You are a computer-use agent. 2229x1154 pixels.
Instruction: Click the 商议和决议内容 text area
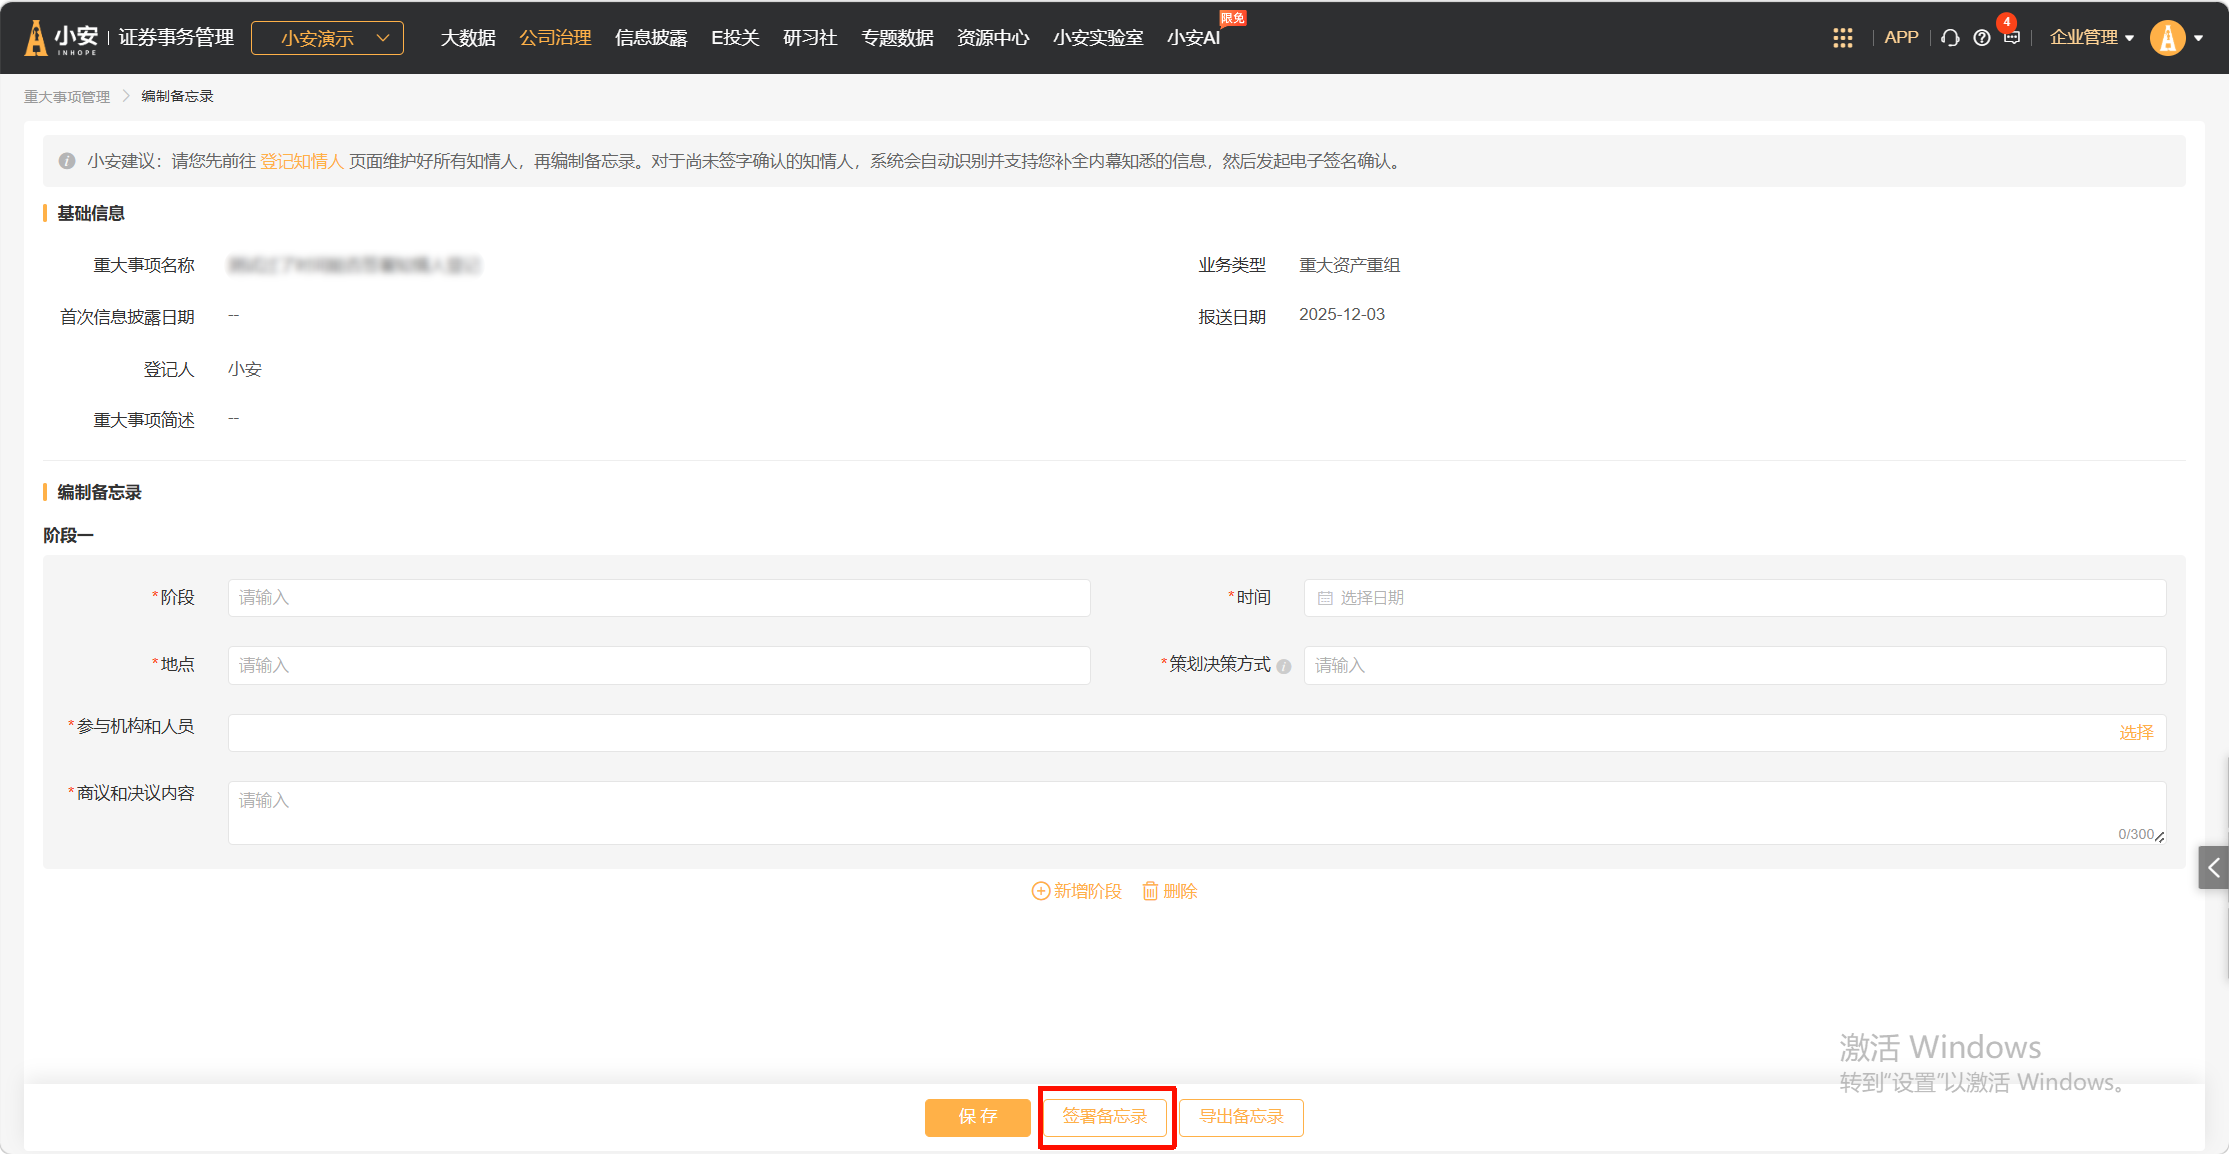[x=1196, y=813]
